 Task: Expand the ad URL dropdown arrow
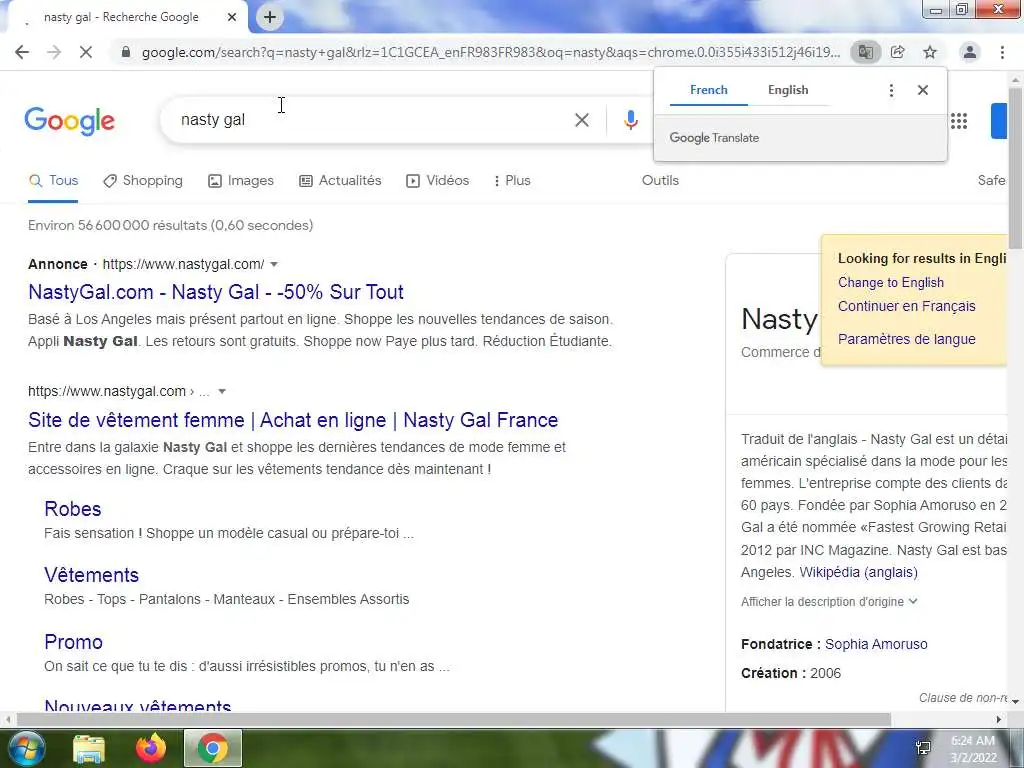pyautogui.click(x=274, y=264)
